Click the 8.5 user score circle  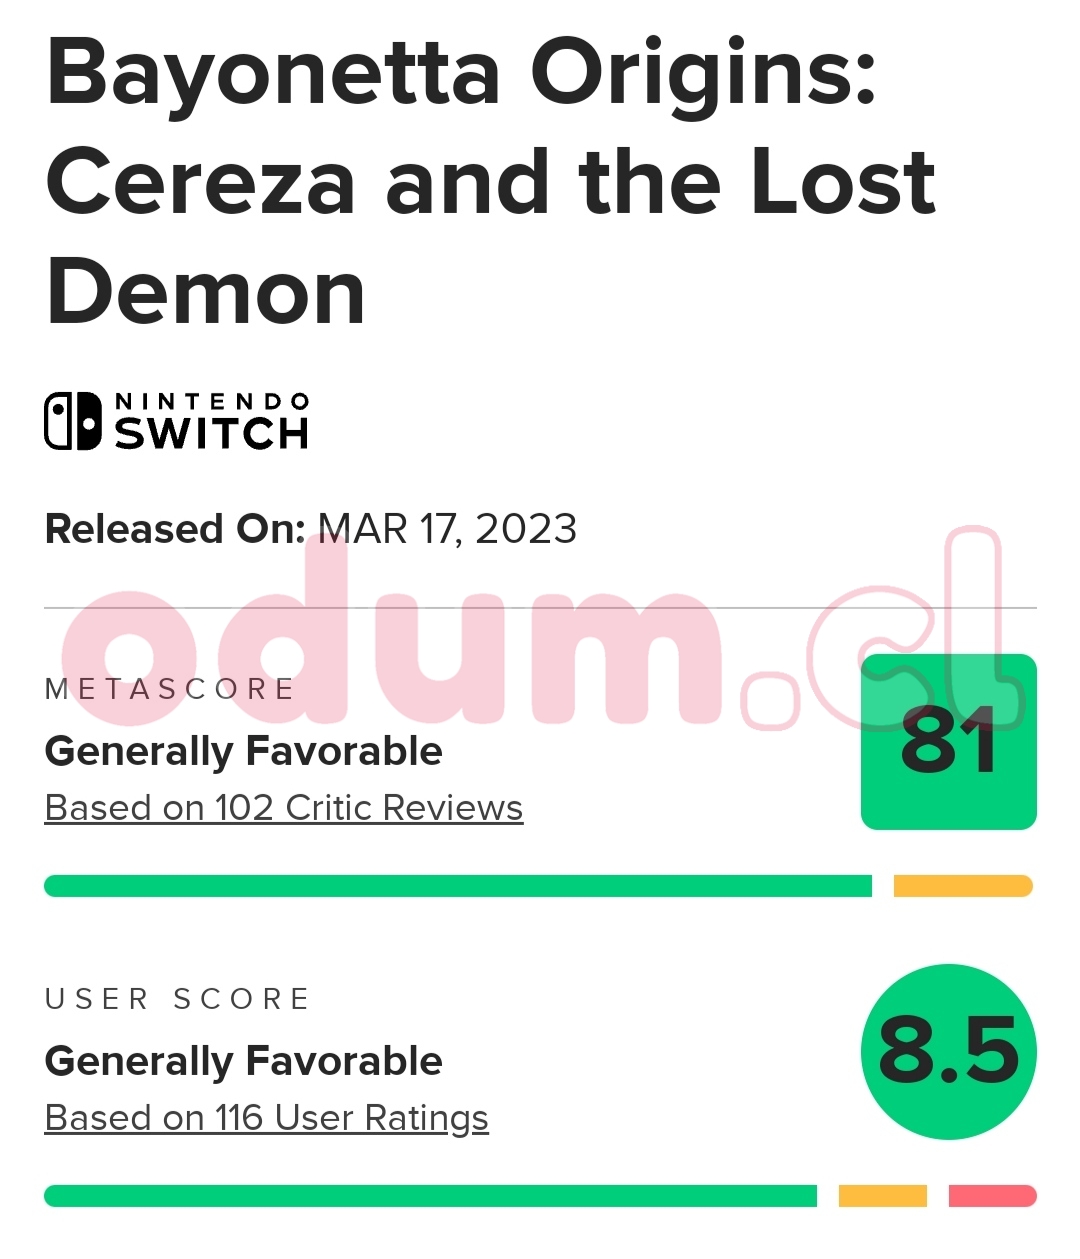(x=948, y=1051)
